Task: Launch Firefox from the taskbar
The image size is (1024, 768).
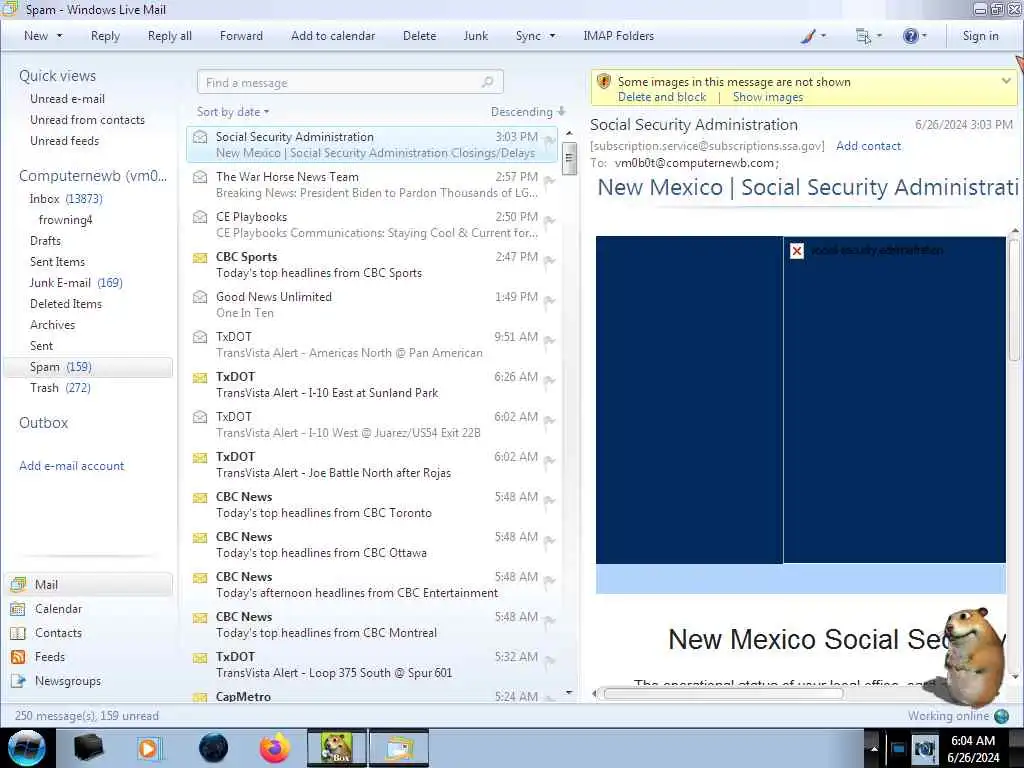Action: pyautogui.click(x=275, y=748)
